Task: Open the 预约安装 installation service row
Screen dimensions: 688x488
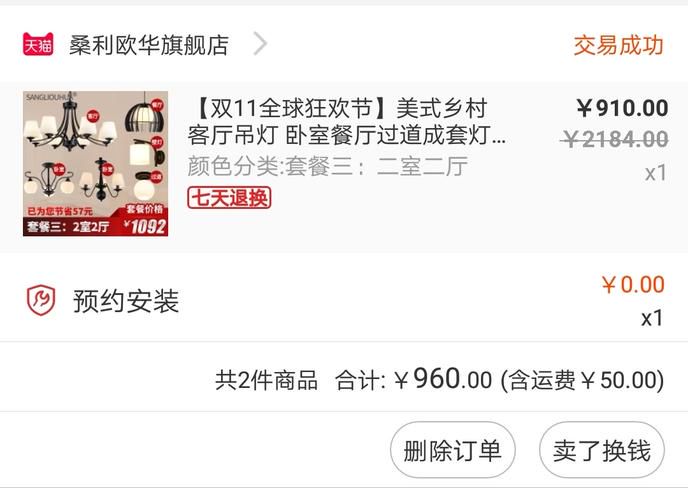Action: pos(344,300)
